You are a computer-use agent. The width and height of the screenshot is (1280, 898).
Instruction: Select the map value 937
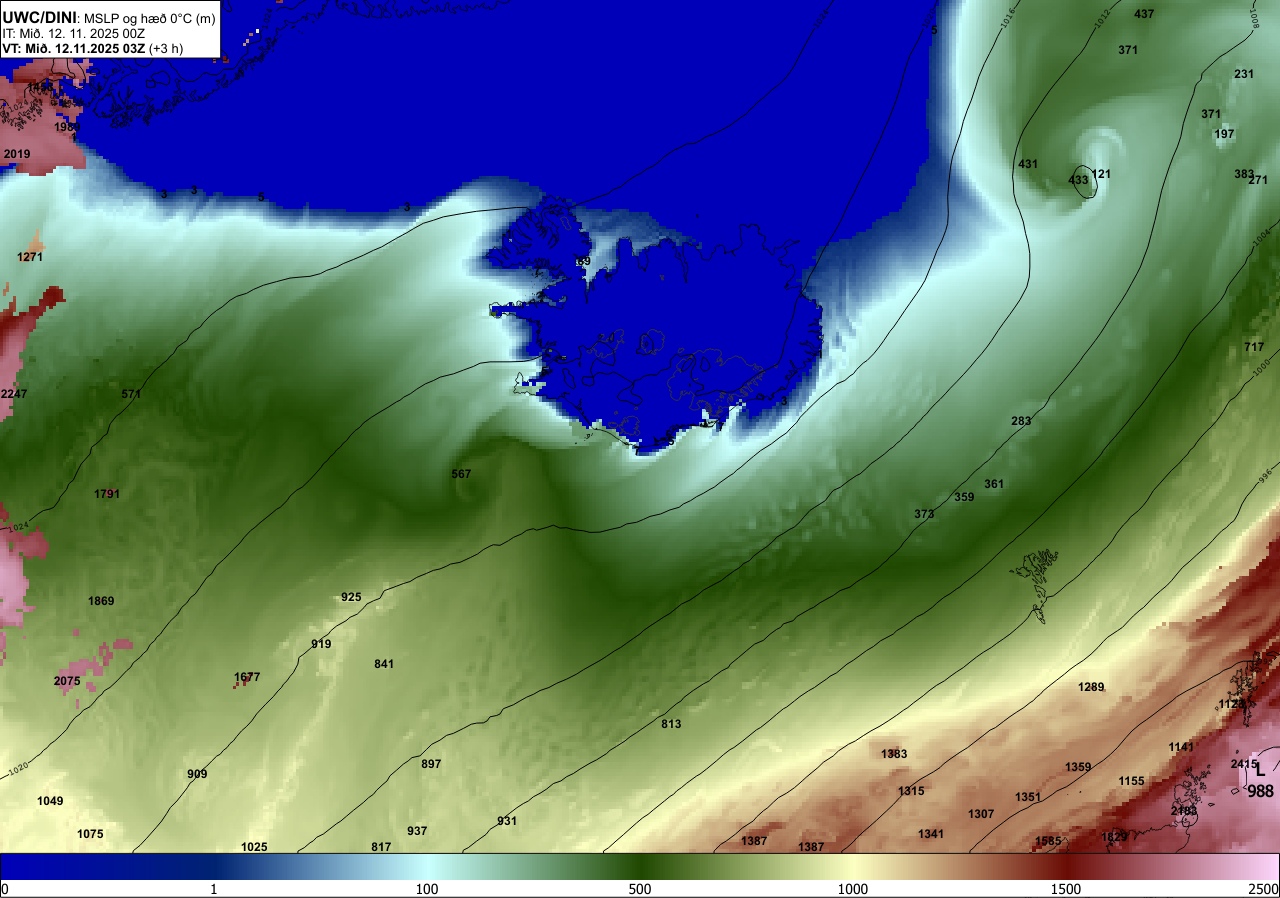tap(417, 831)
